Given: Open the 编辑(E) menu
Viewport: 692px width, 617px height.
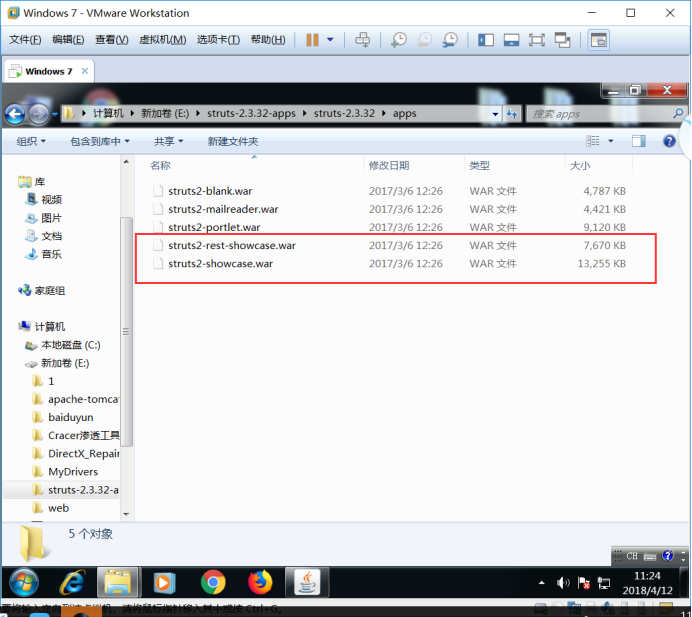Looking at the screenshot, I should coord(68,40).
